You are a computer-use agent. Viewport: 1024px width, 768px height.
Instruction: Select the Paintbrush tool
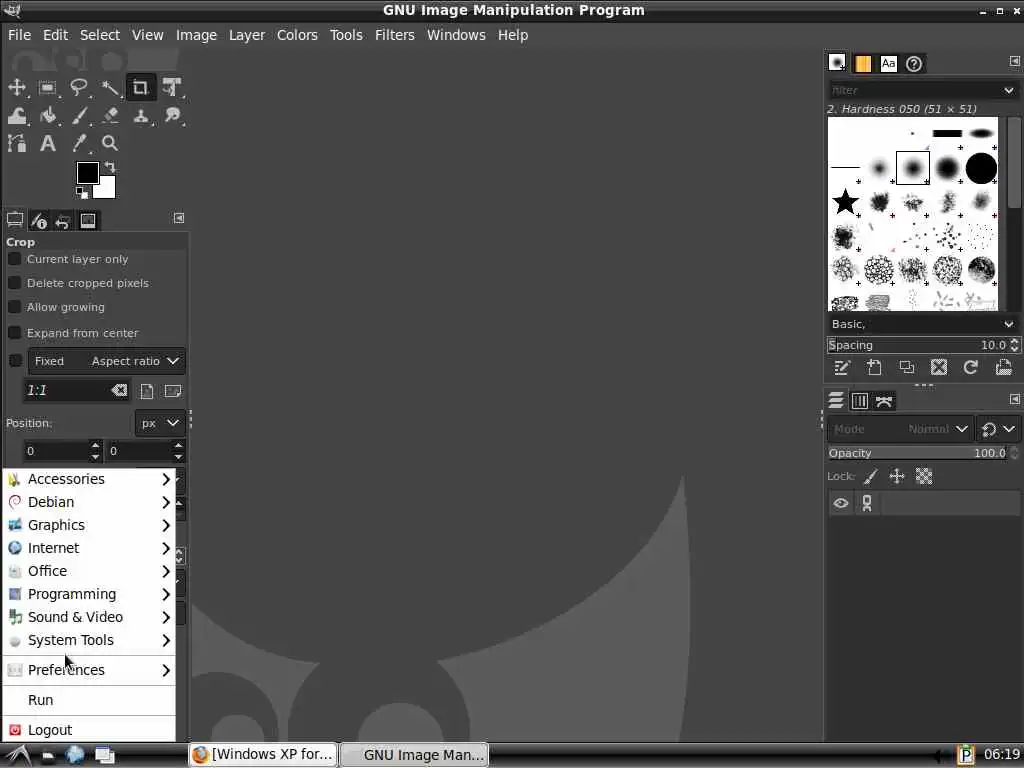(79, 116)
